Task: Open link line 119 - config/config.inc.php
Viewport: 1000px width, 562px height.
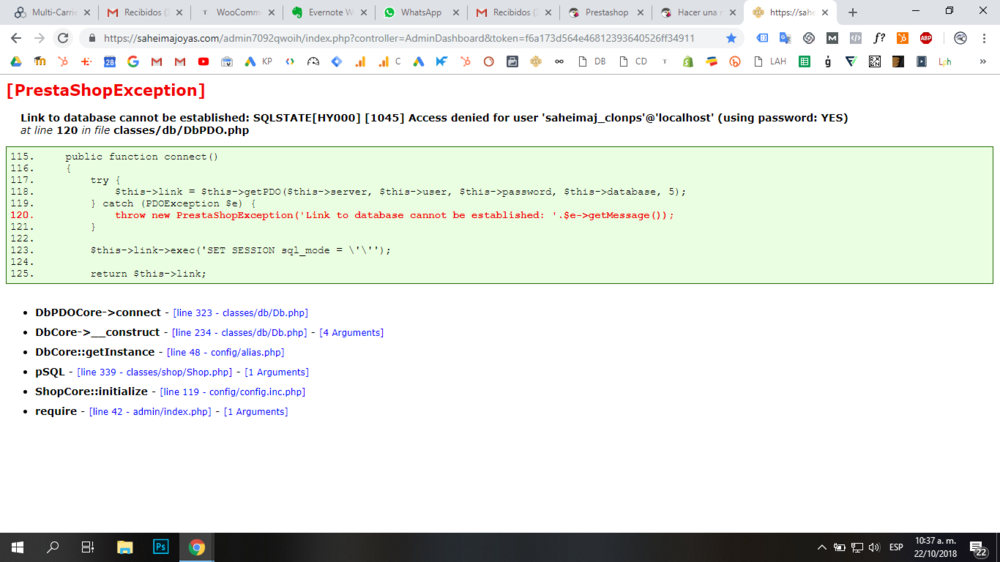Action: pos(232,392)
